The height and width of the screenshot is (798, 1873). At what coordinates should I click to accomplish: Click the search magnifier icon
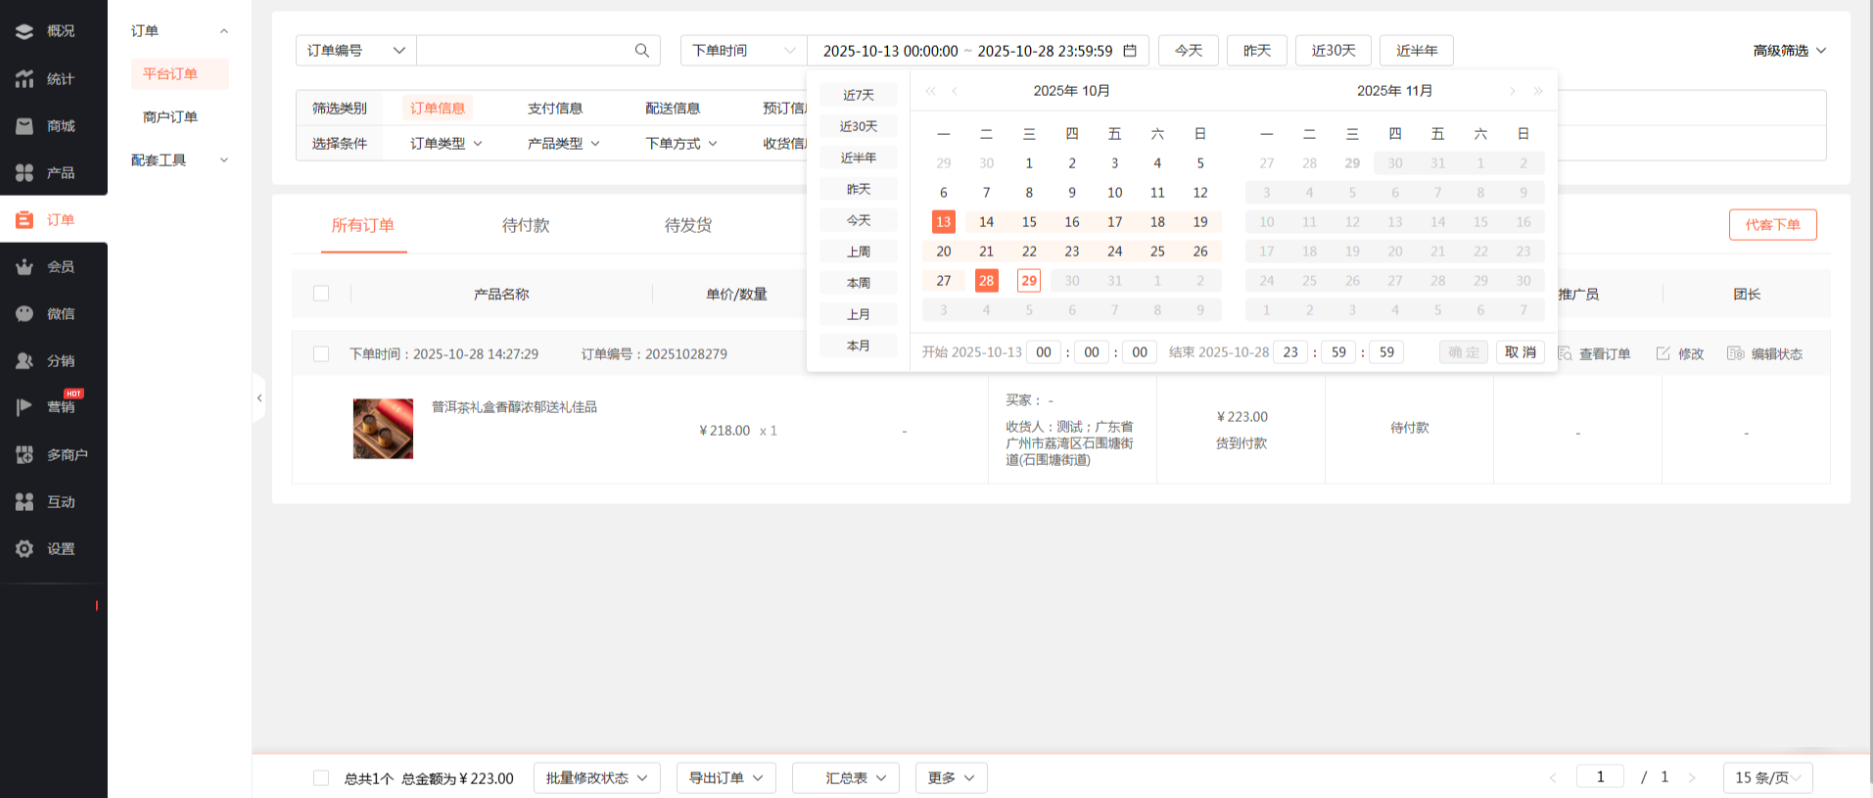tap(641, 50)
